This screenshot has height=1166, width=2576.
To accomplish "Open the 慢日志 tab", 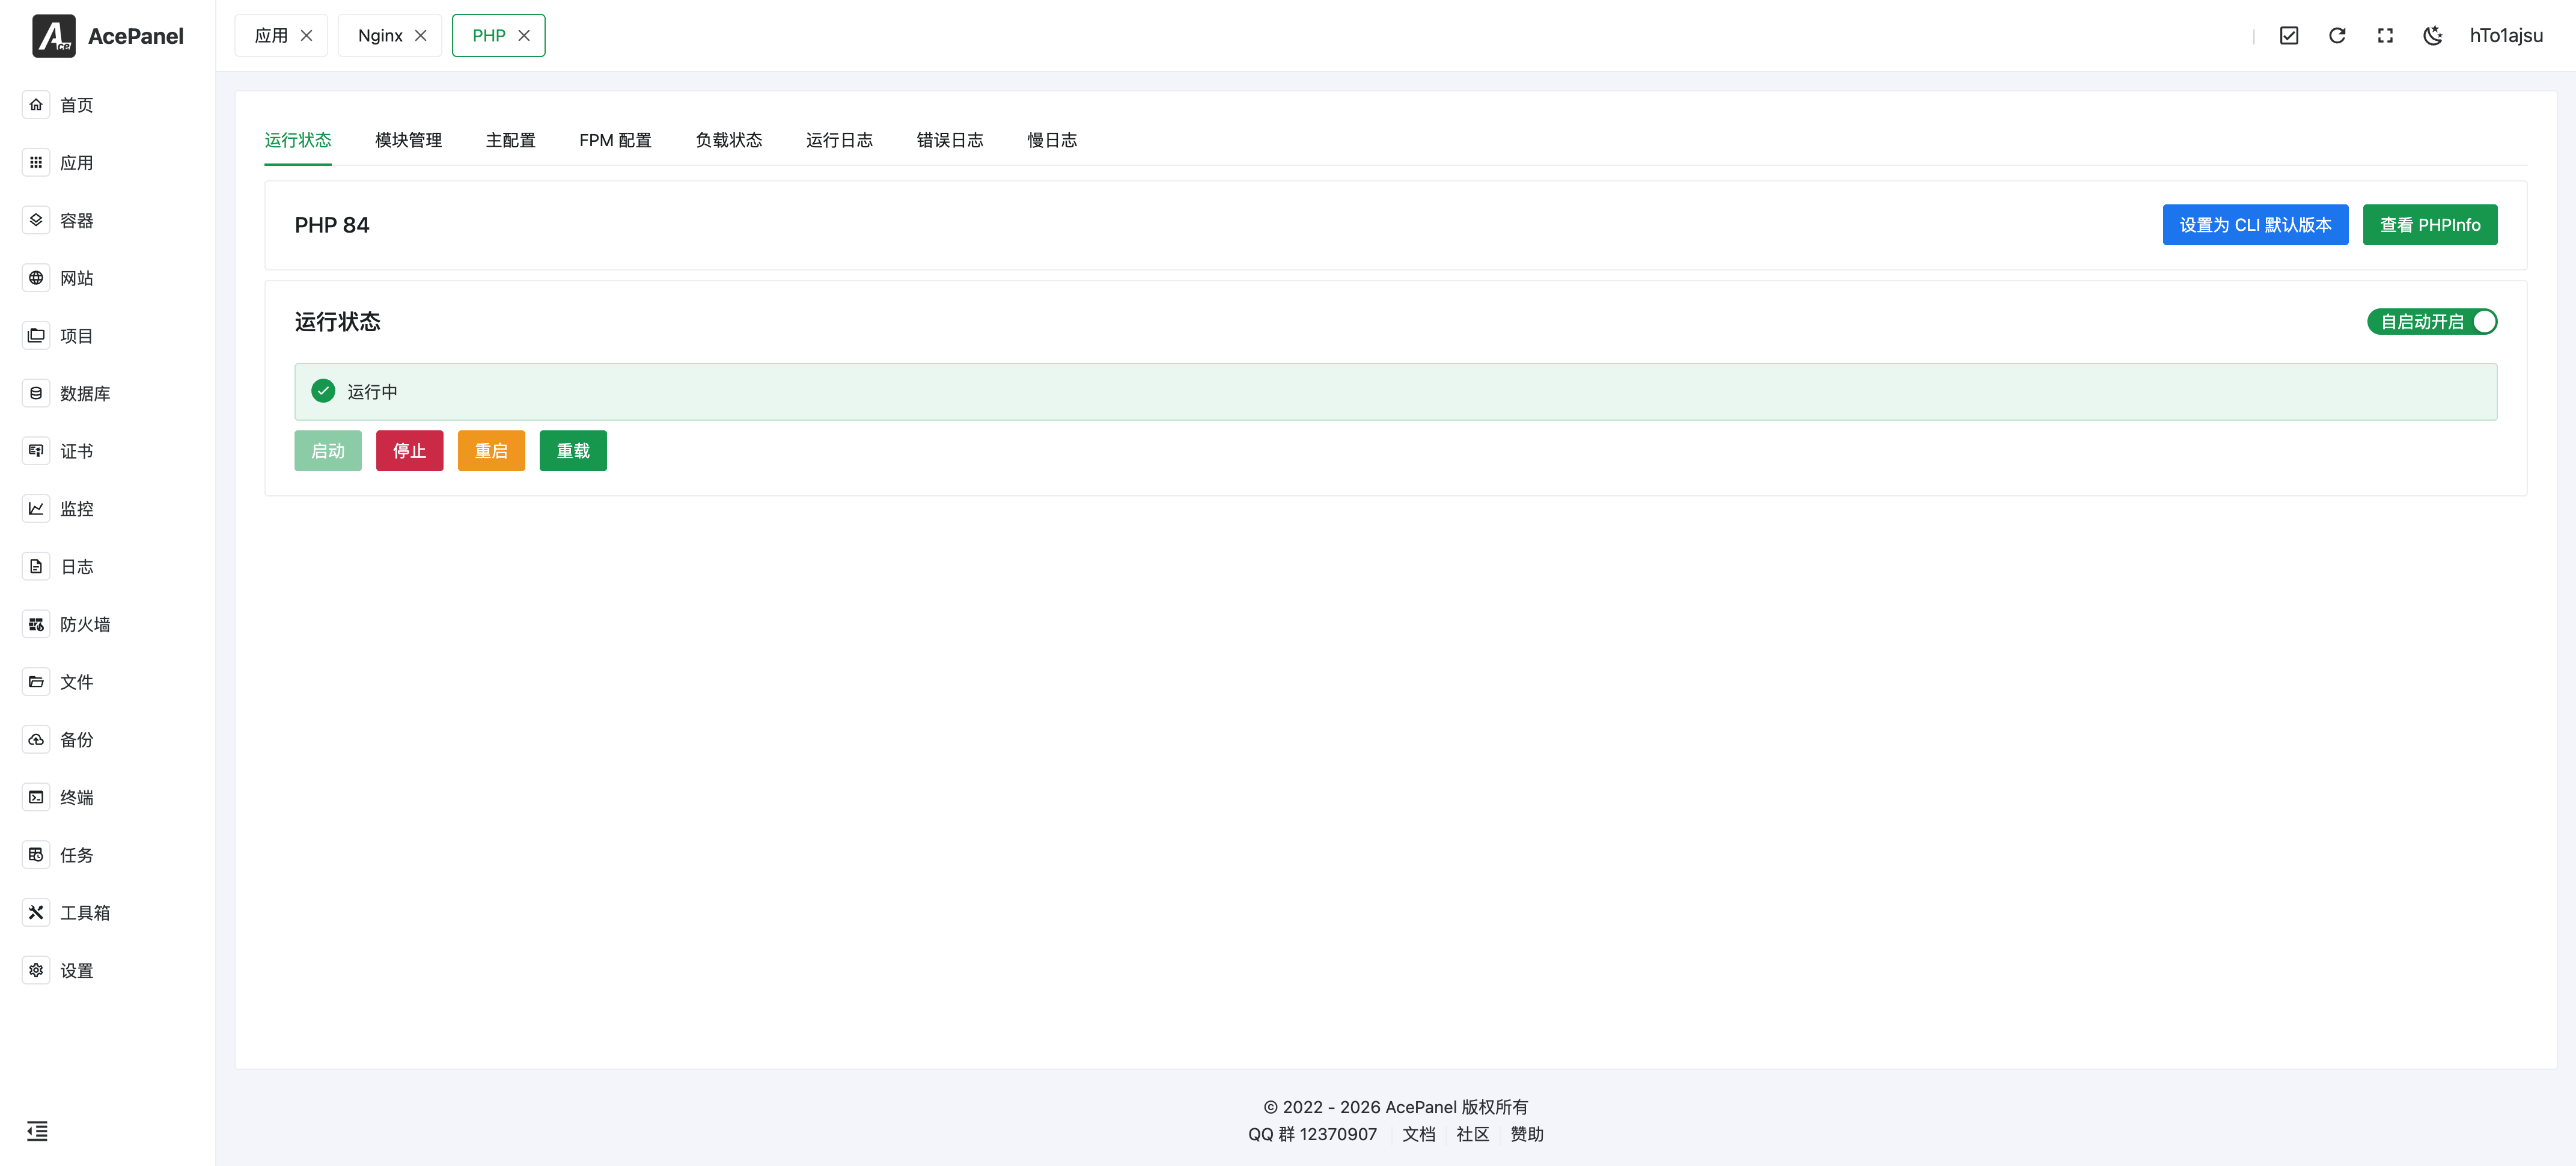I will [1052, 141].
